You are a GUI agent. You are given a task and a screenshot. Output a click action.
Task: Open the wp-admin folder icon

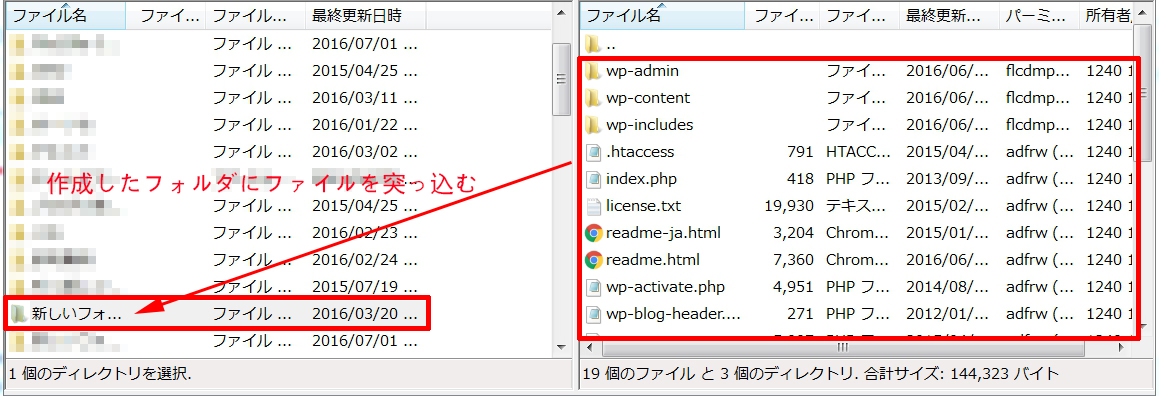point(593,71)
